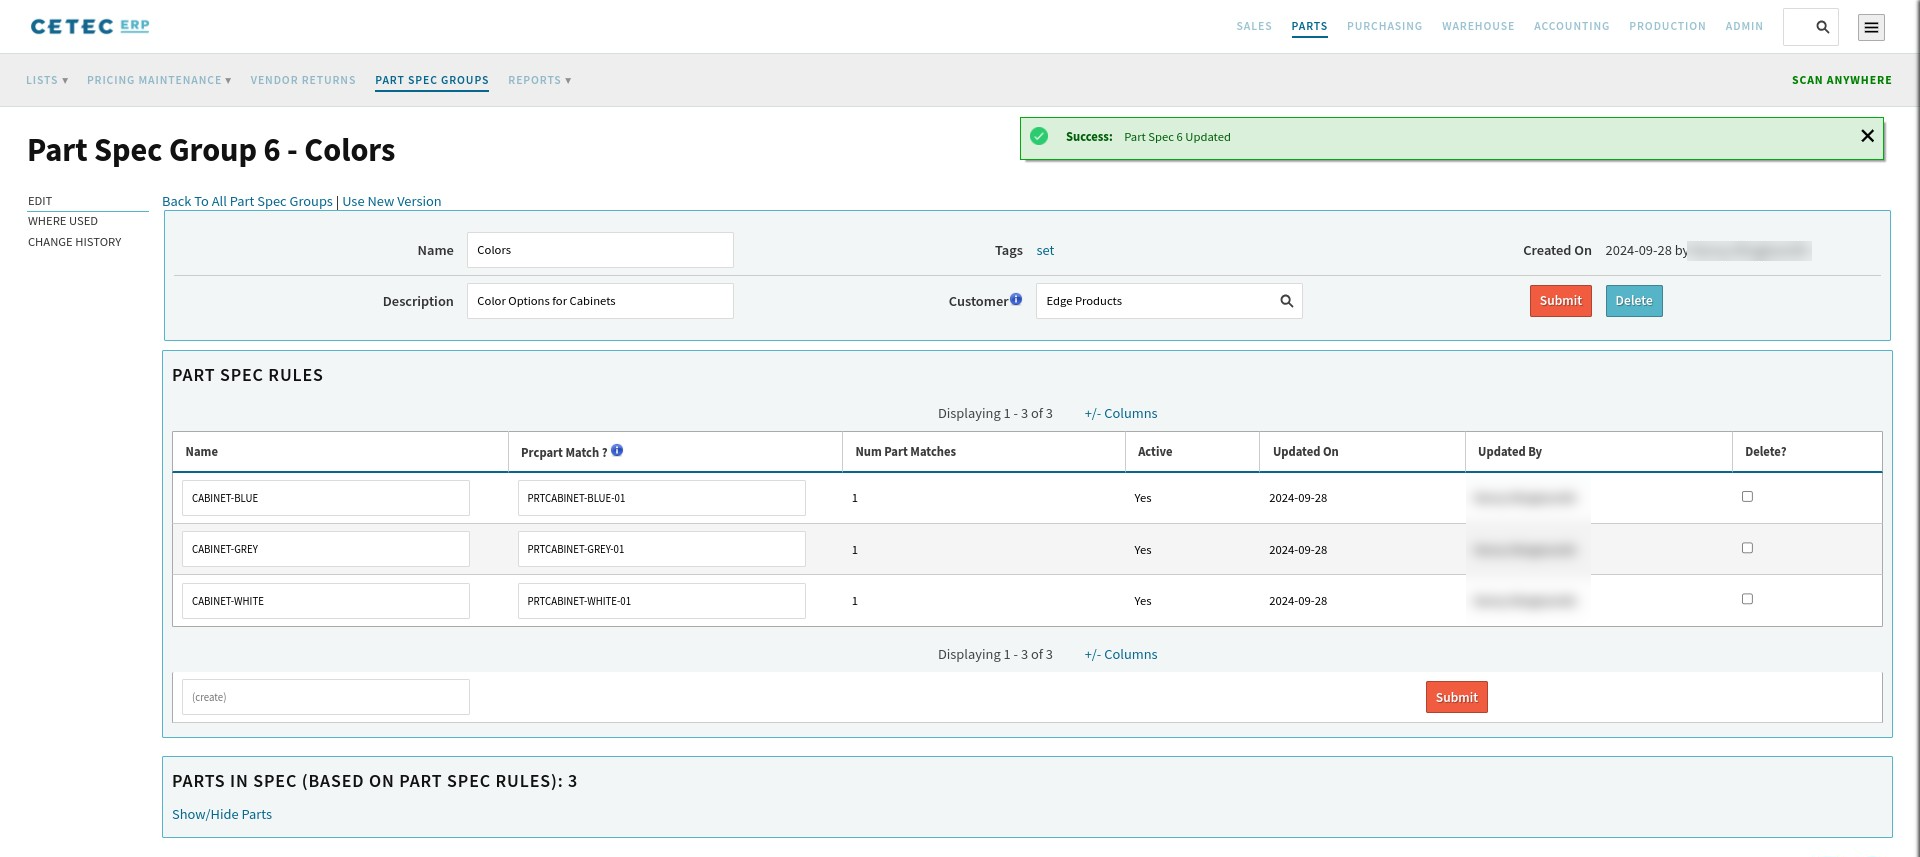Check Delete box for CABINET-GREY rule
The image size is (1920, 857).
(x=1747, y=548)
